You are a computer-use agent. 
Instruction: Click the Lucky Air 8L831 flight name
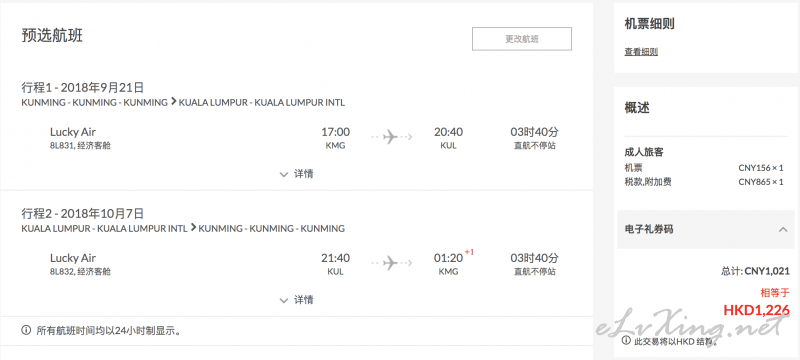click(x=73, y=132)
